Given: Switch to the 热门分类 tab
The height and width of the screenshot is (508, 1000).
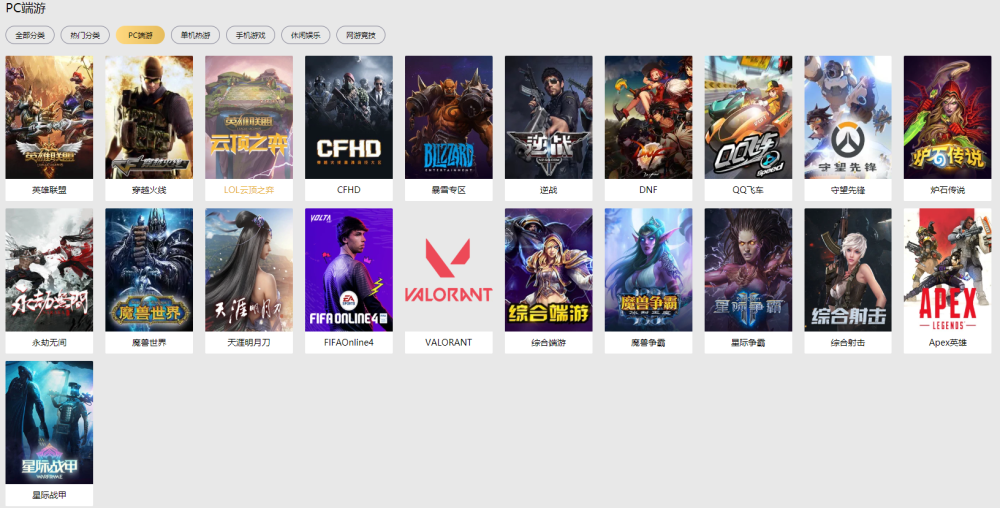Looking at the screenshot, I should 85,35.
